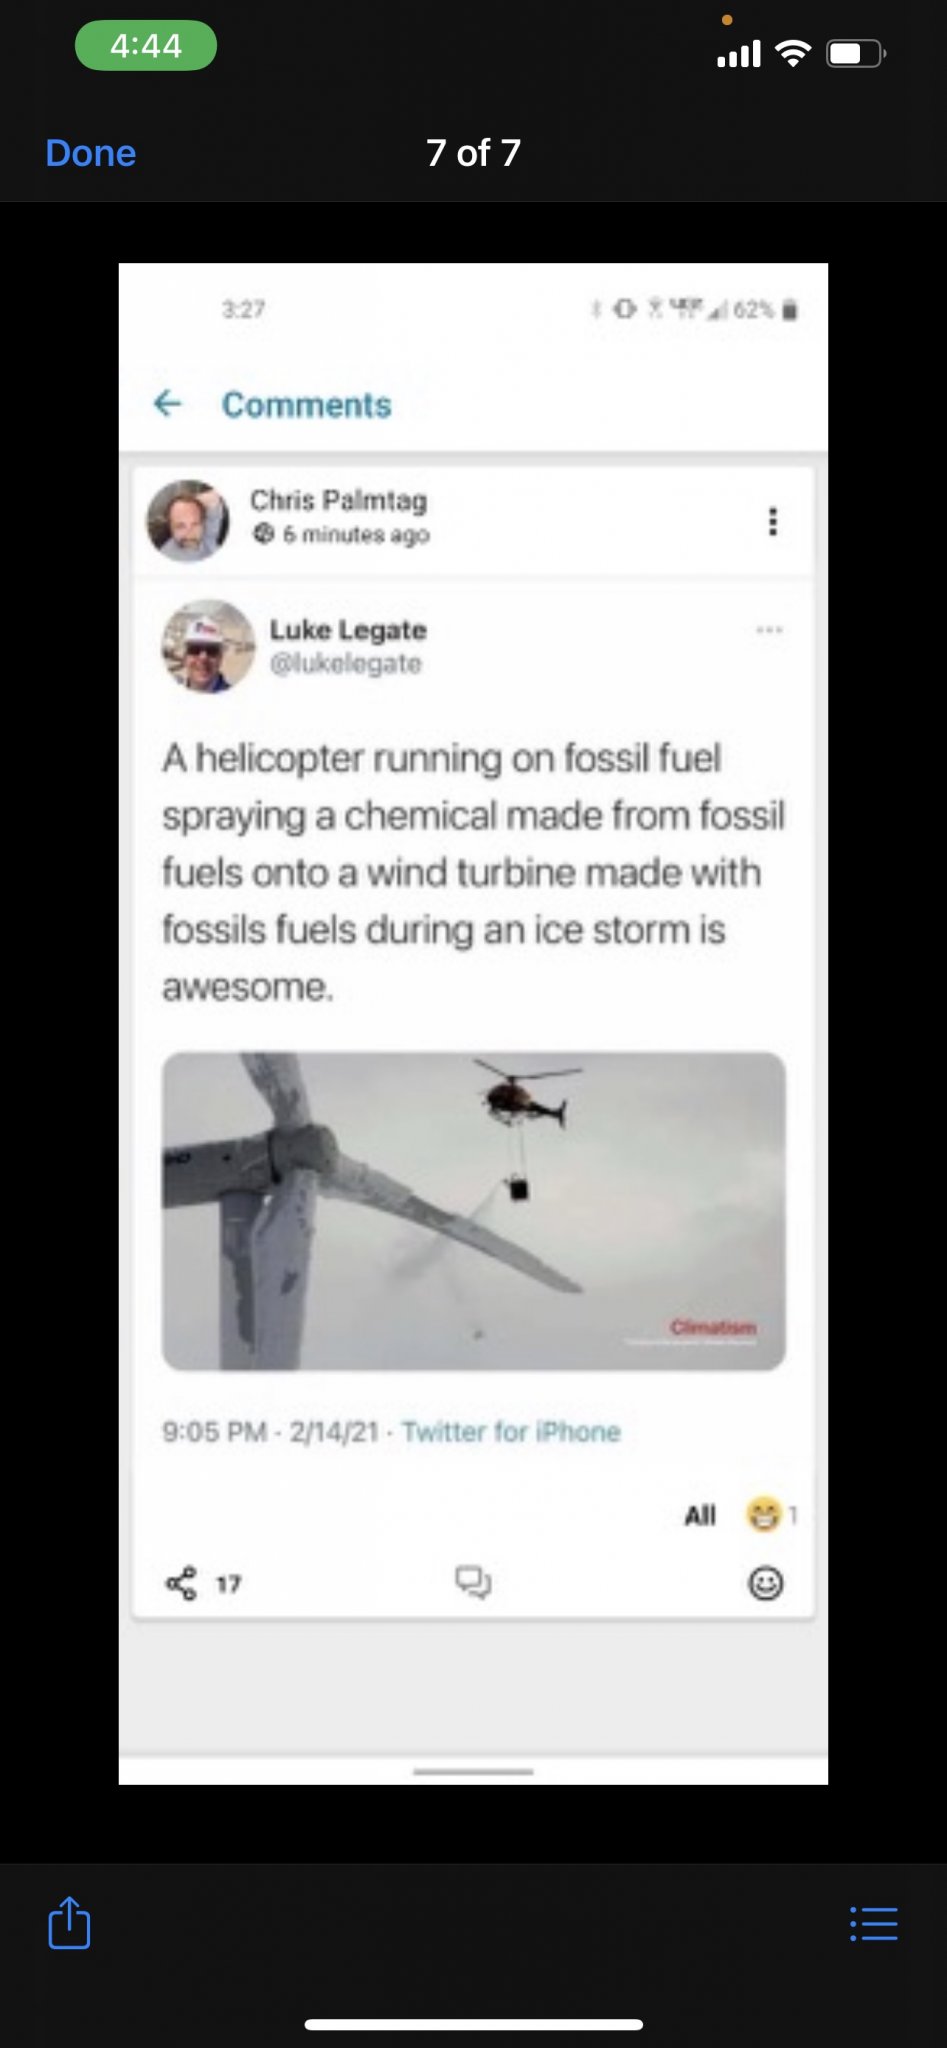Open the comment bubbles icon
The width and height of the screenshot is (947, 2048).
473,1582
